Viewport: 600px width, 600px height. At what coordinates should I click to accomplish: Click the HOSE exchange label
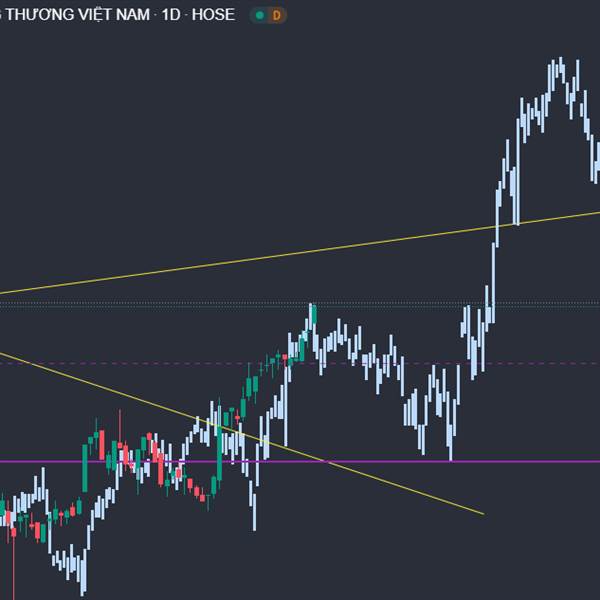[213, 15]
